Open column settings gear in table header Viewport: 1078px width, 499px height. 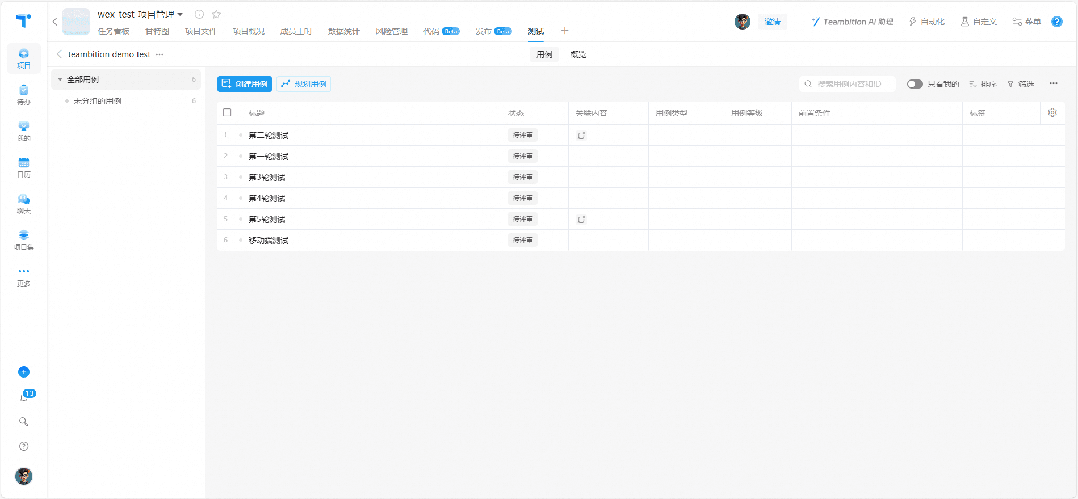[x=1052, y=113]
